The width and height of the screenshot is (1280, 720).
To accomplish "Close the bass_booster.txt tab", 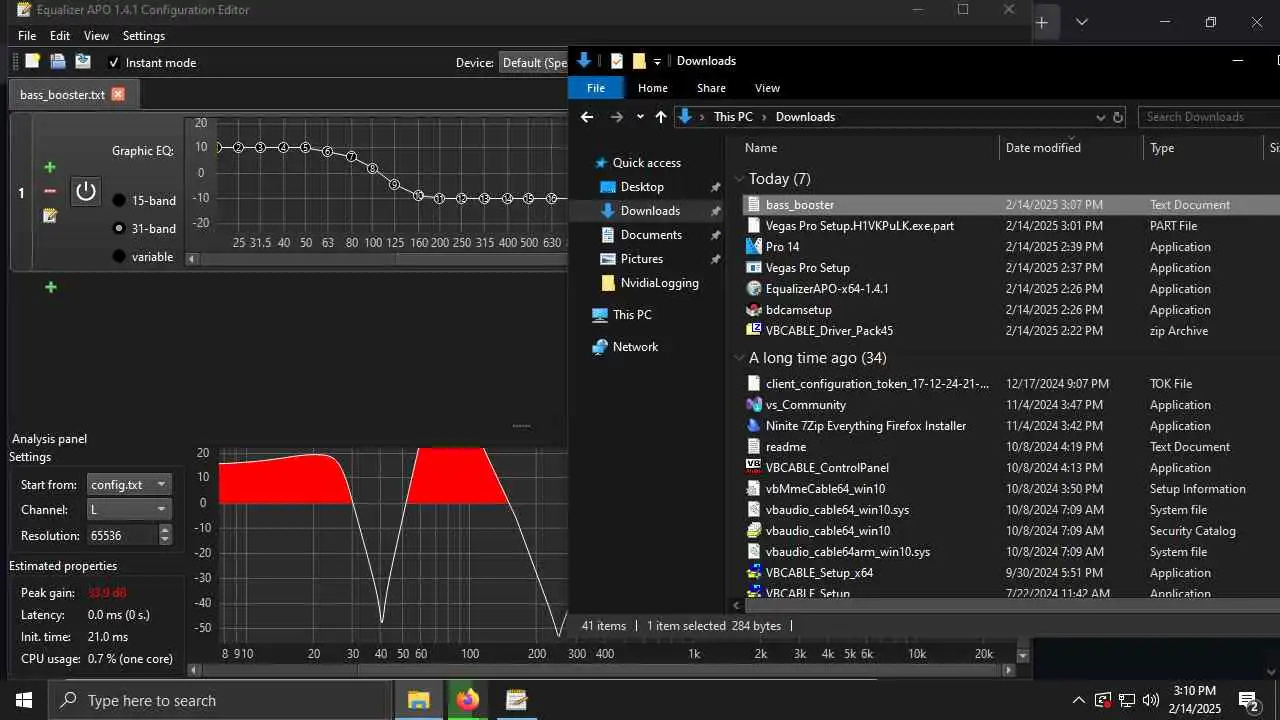I will [118, 94].
